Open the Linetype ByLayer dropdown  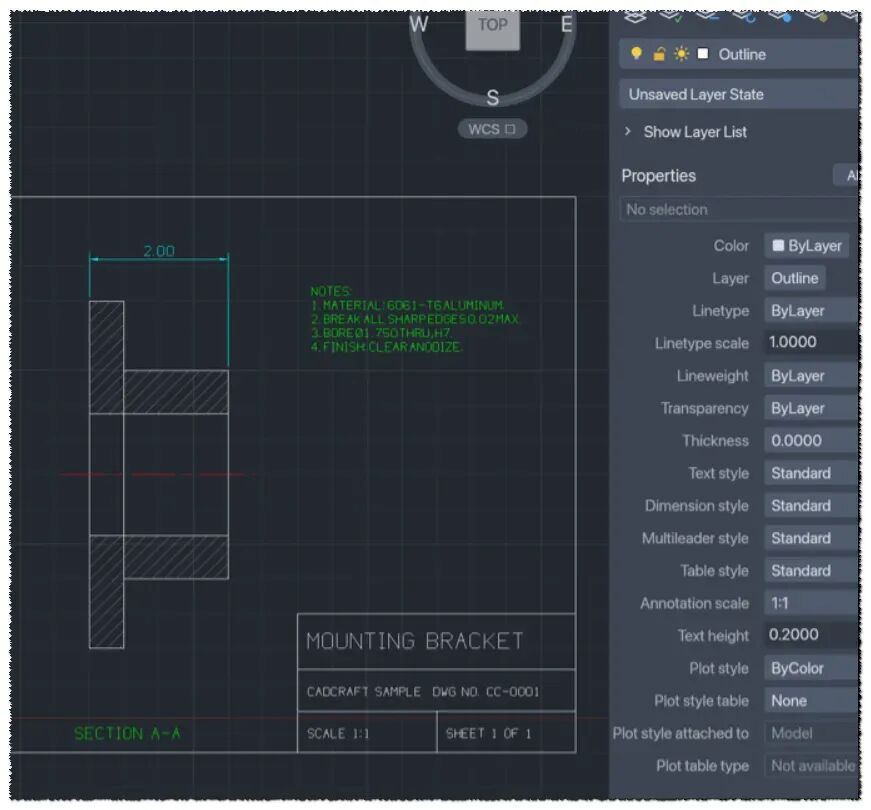click(811, 311)
